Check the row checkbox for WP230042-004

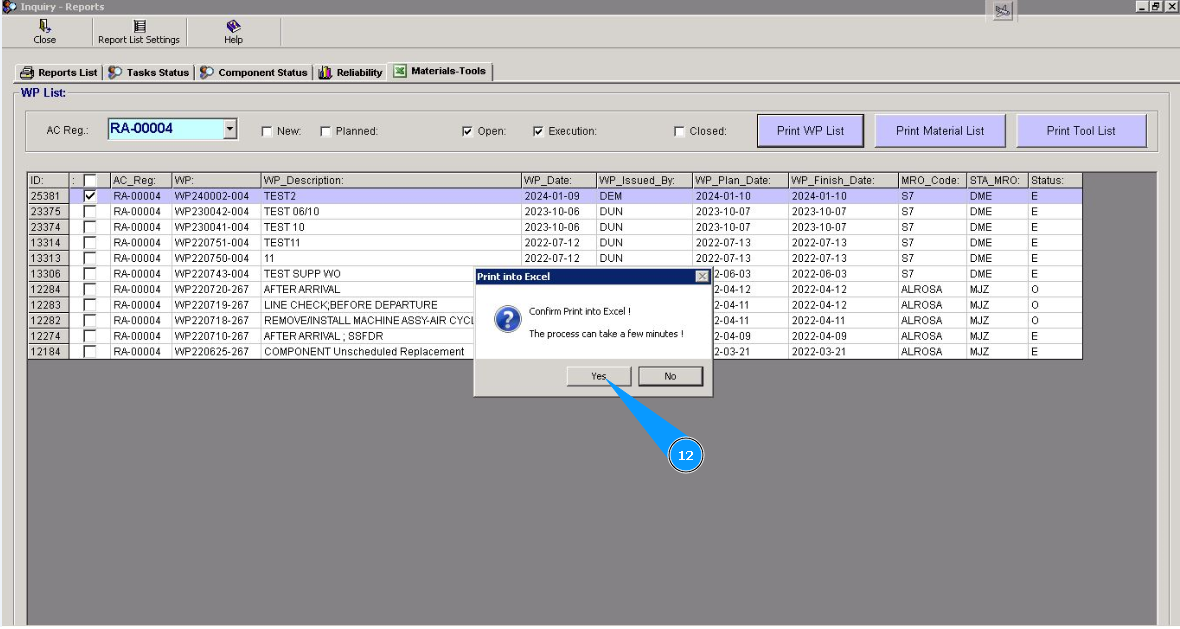[x=90, y=212]
